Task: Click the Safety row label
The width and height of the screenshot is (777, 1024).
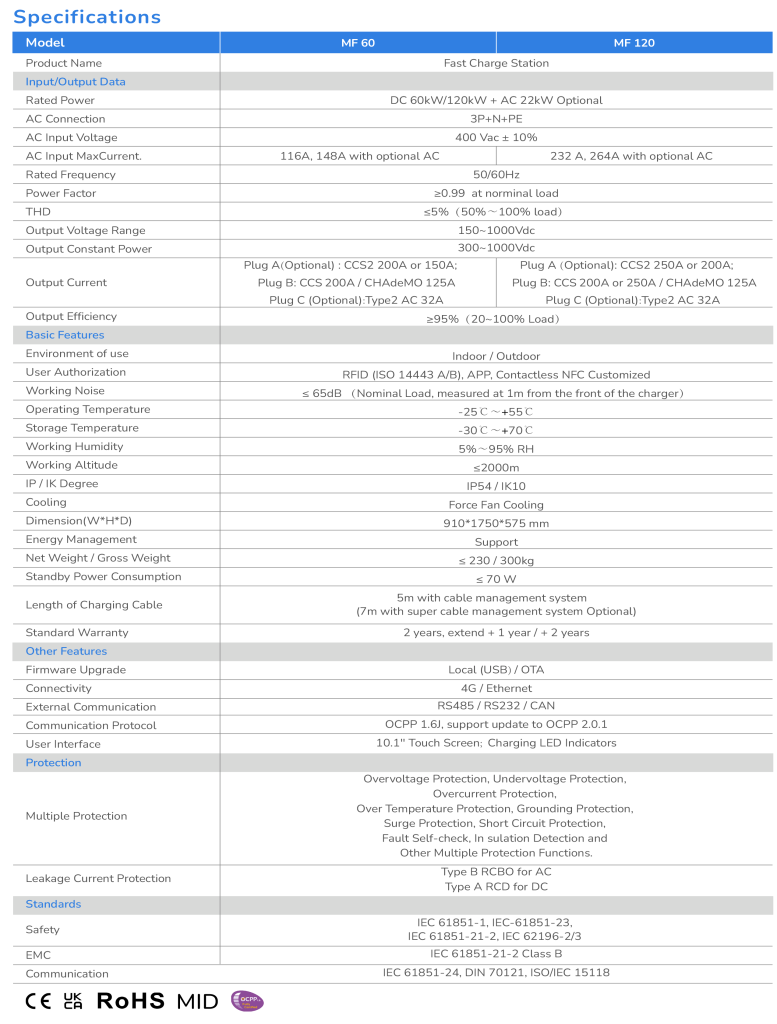Action: pos(42,929)
